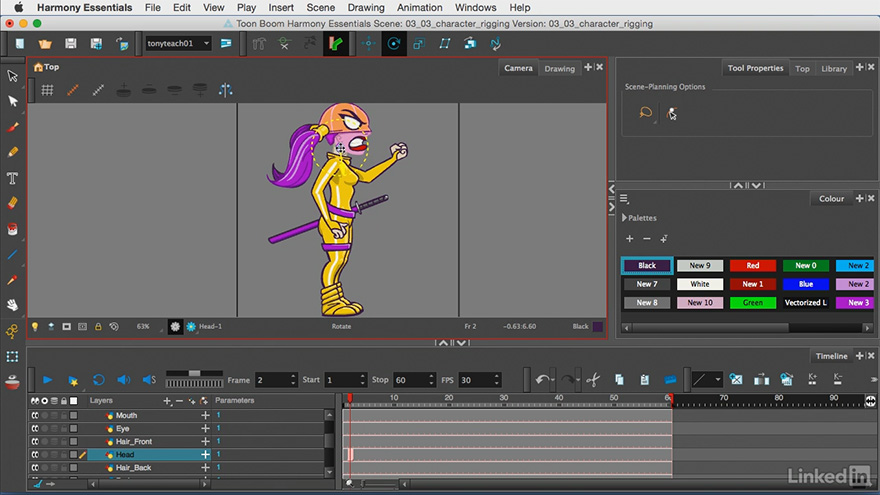Click the copy icon in Timeline toolbar

(x=619, y=380)
